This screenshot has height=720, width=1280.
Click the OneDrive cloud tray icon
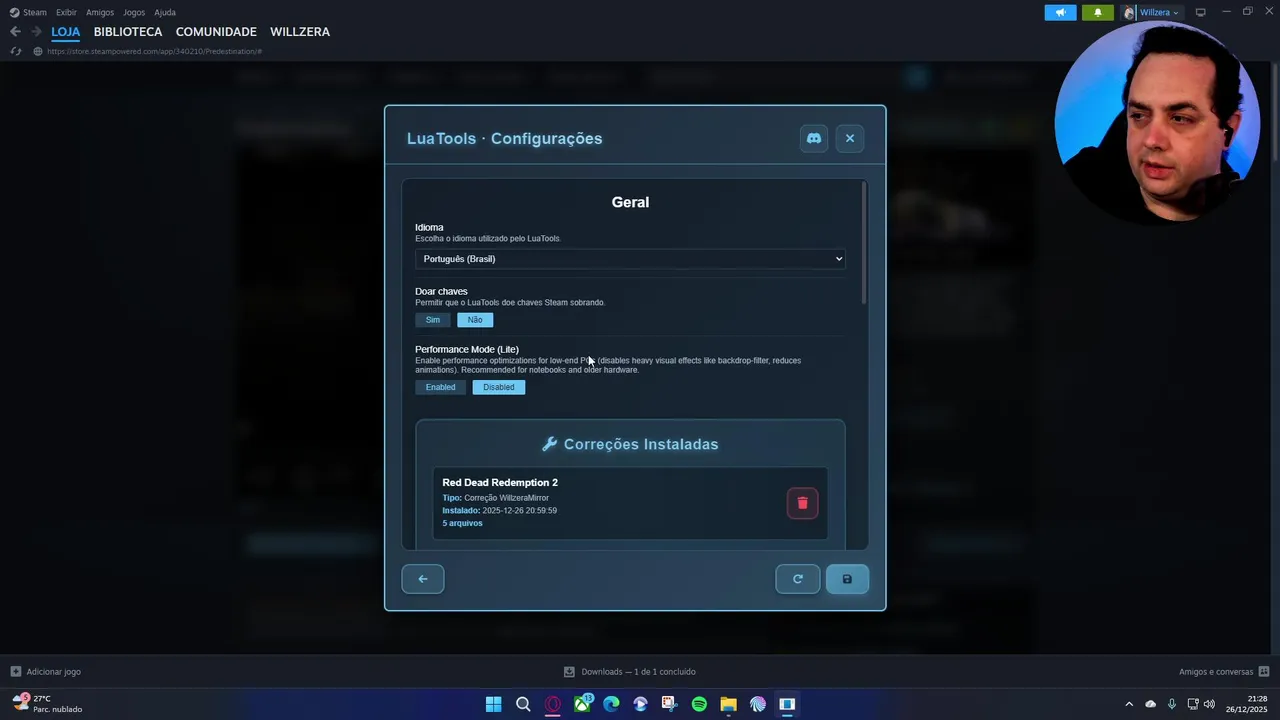(1150, 704)
